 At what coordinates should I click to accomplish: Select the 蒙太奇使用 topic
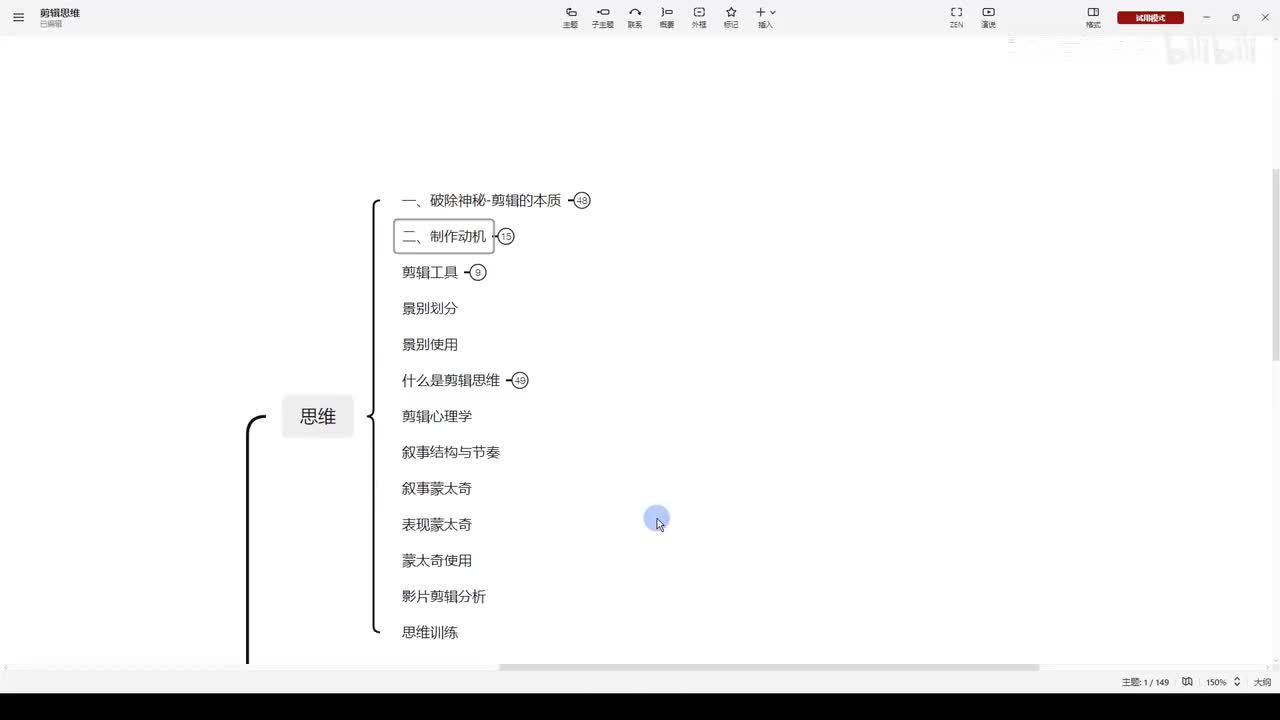437,560
